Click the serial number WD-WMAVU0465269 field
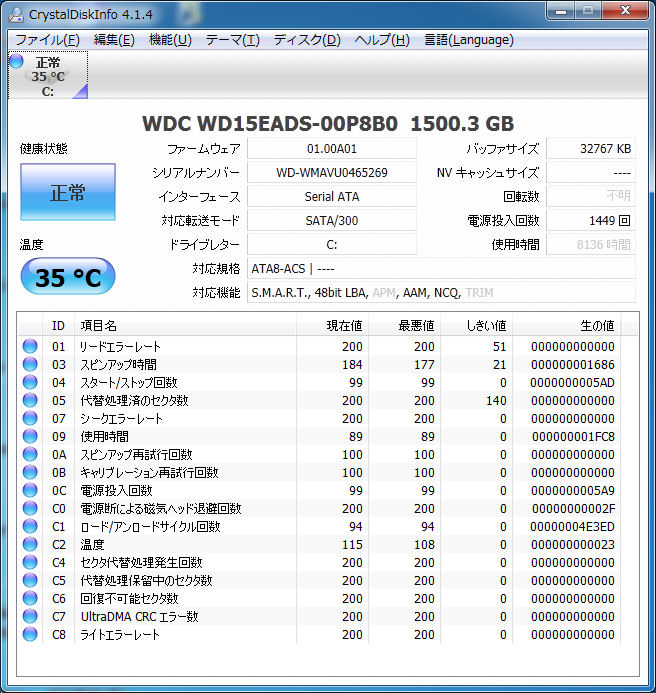 (x=332, y=172)
